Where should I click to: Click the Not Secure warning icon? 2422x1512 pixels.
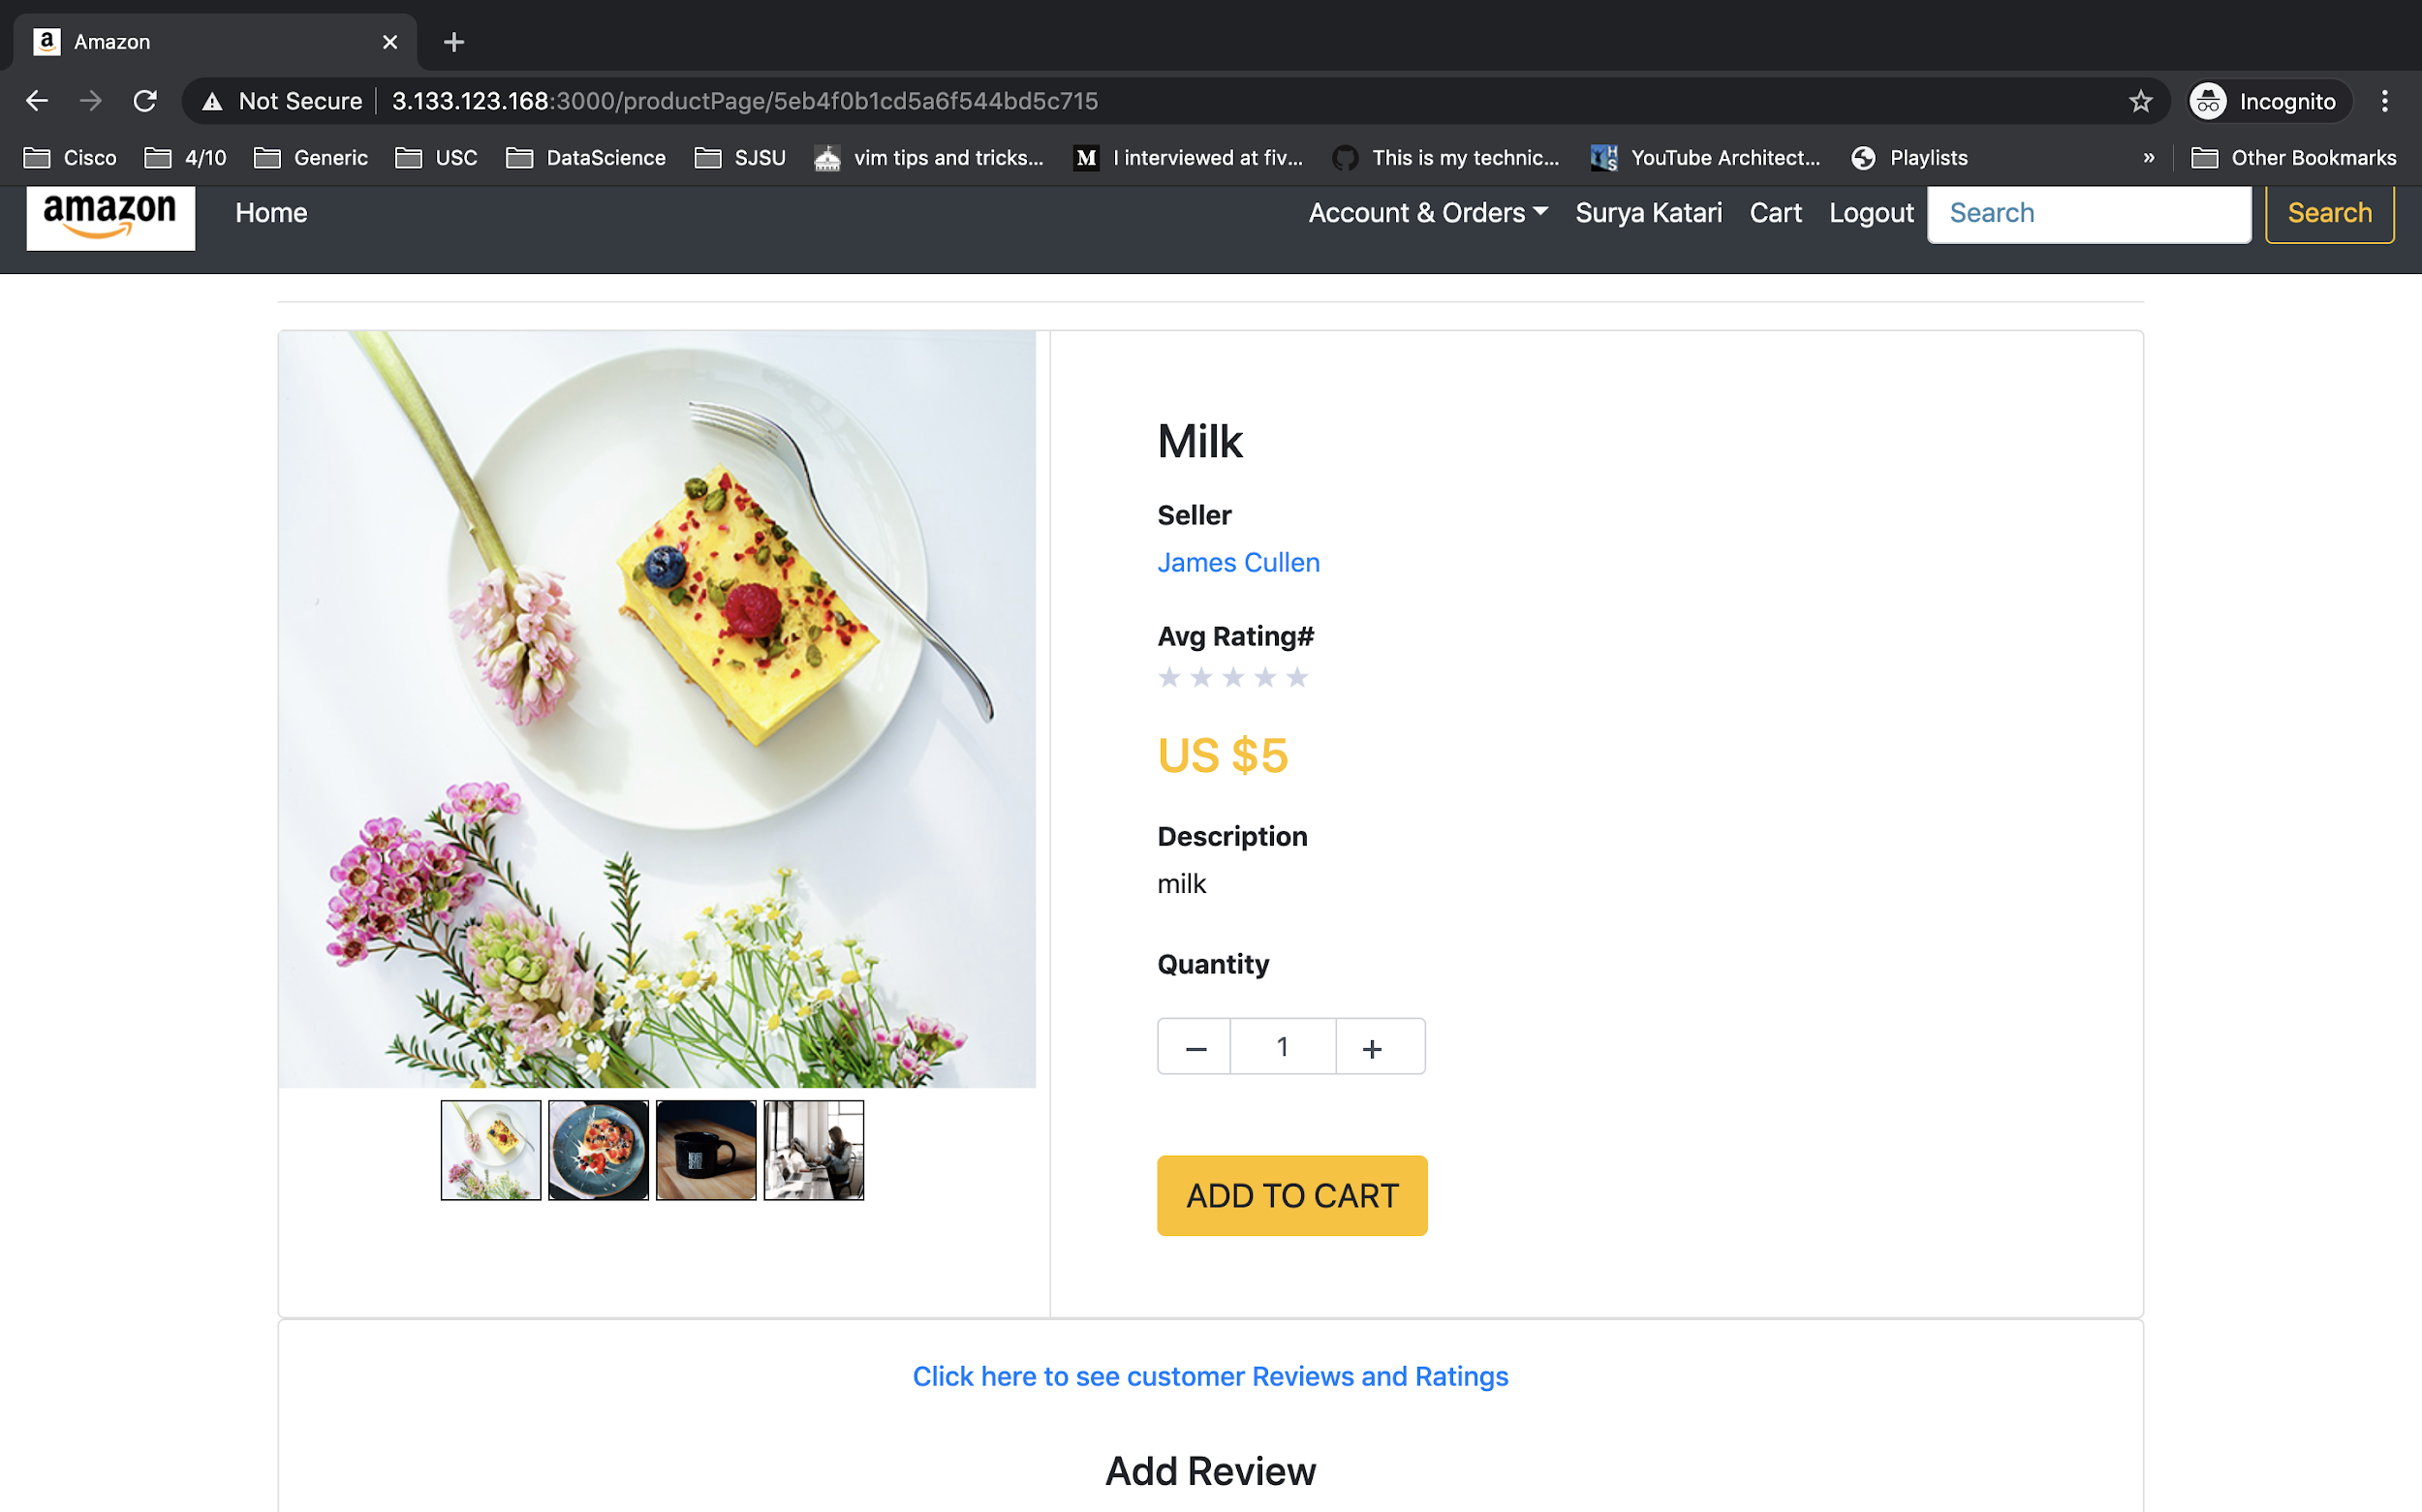212,101
